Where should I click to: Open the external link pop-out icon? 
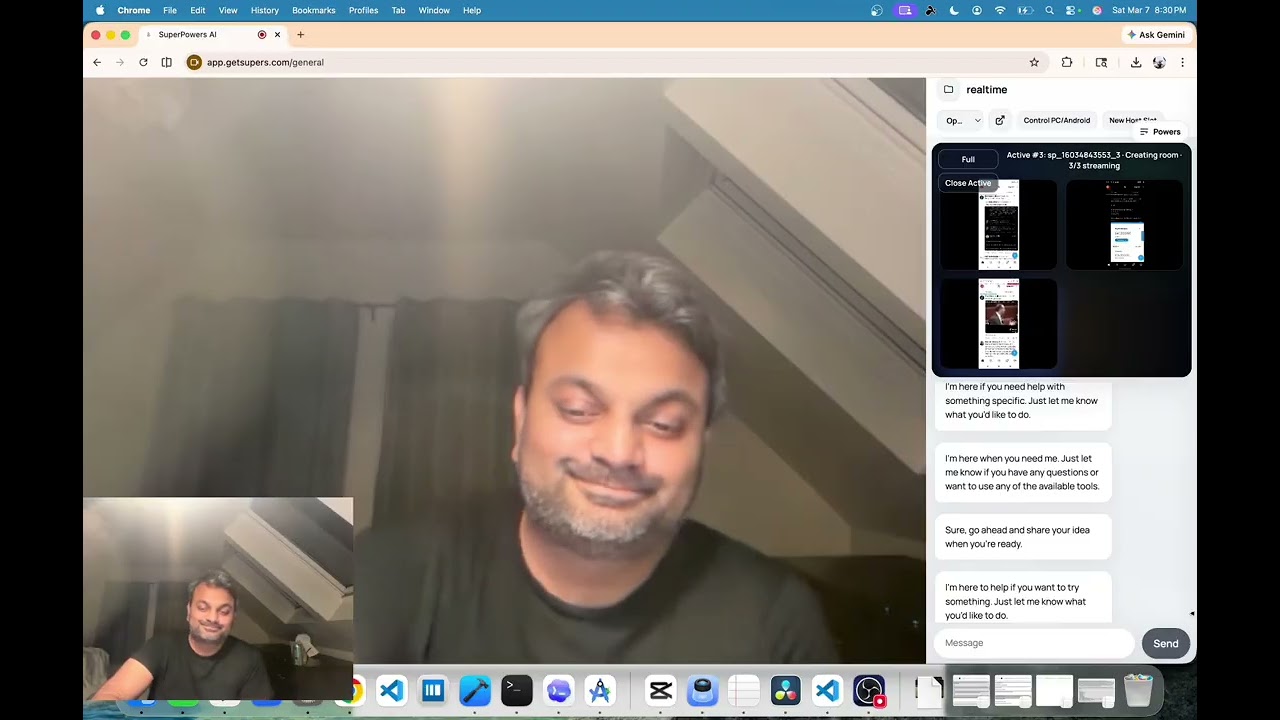coord(999,120)
